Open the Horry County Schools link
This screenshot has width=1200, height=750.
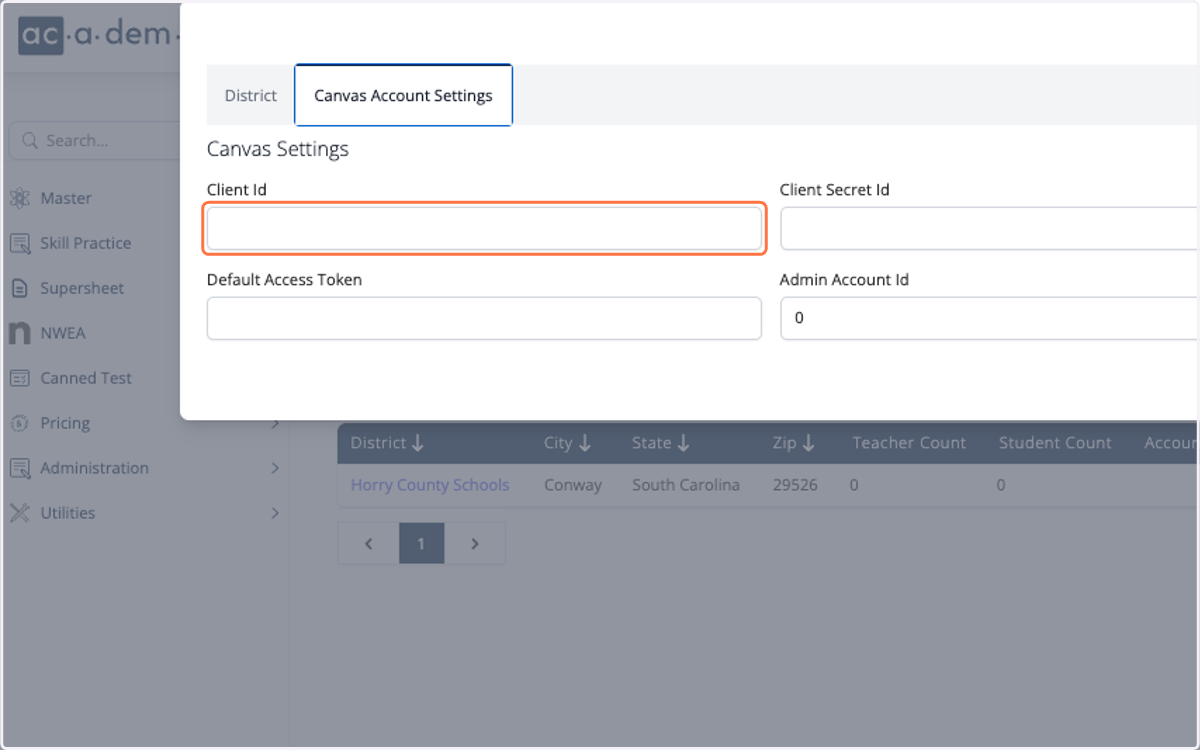pos(430,485)
